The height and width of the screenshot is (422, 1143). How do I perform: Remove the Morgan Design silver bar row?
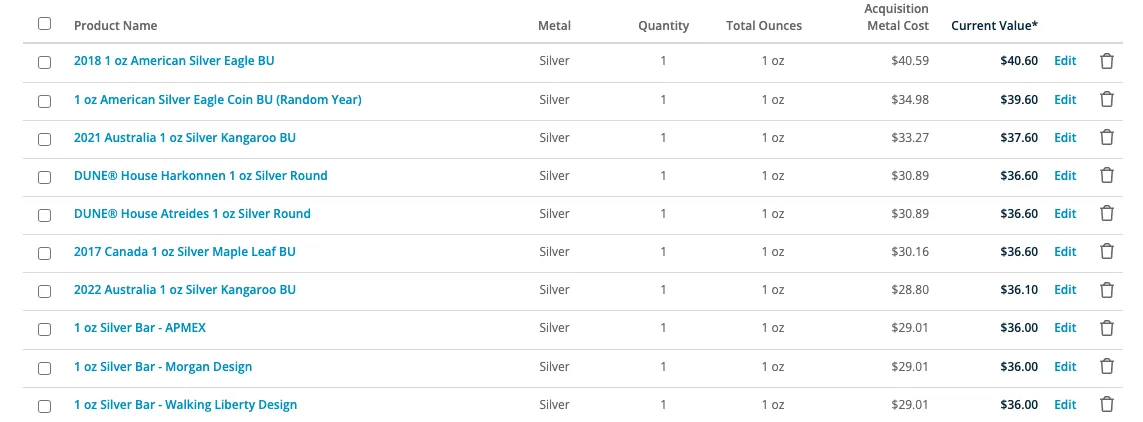1107,366
